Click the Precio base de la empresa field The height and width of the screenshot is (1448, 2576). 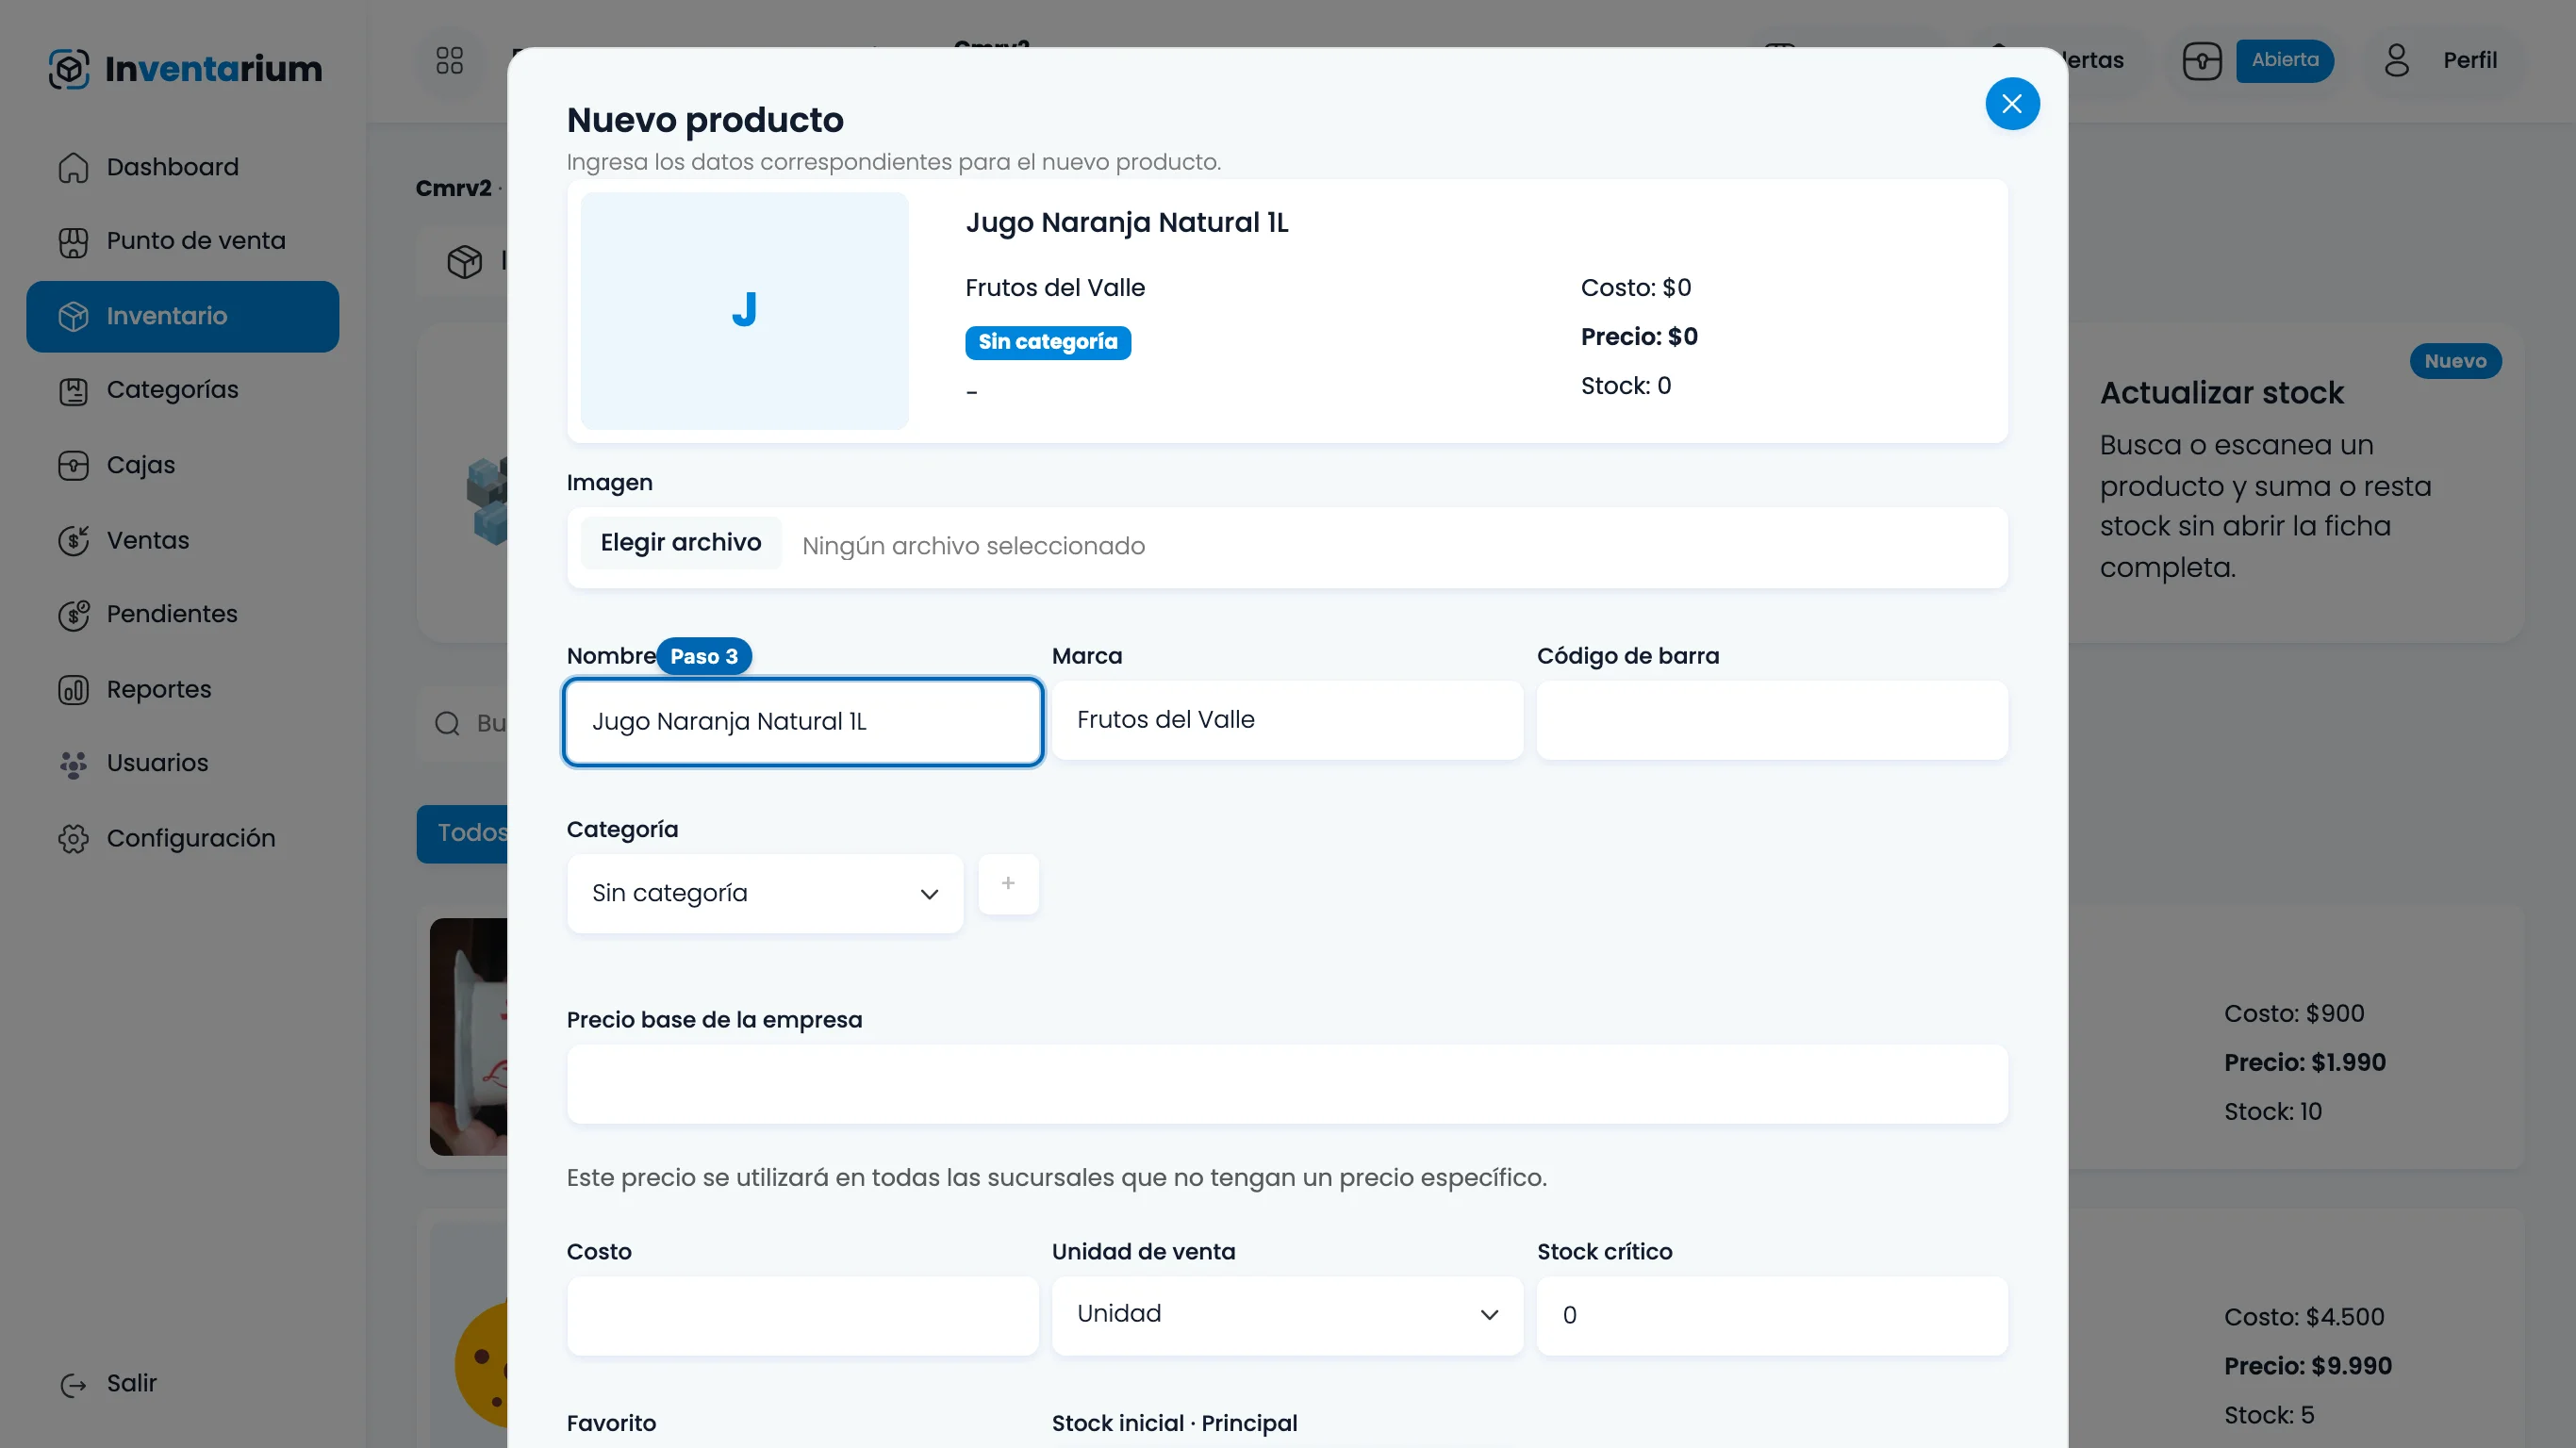pyautogui.click(x=1287, y=1084)
